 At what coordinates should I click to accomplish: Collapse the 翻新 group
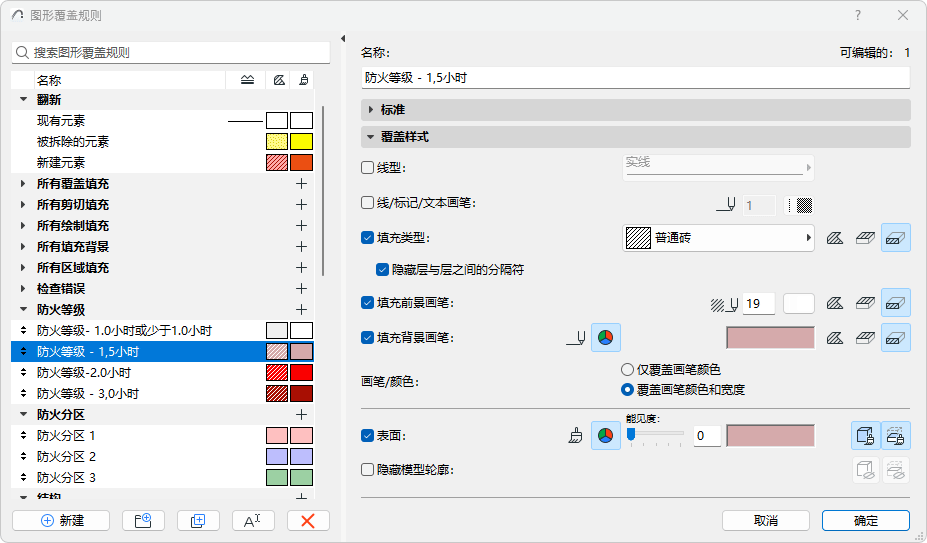click(24, 99)
